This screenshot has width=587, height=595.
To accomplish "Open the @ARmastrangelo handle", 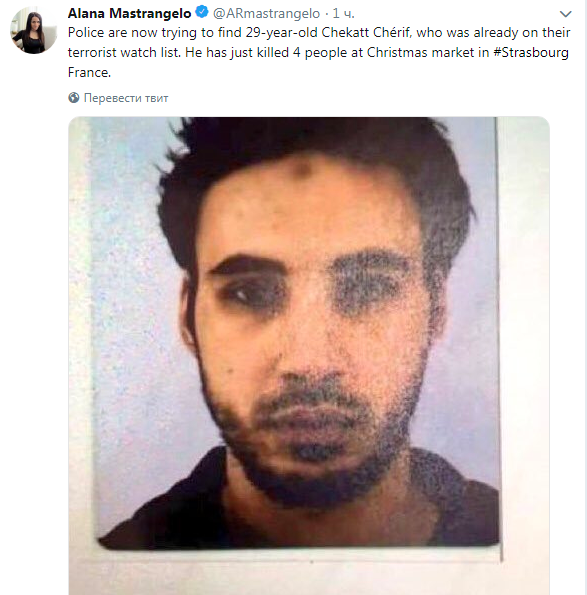I will pyautogui.click(x=266, y=13).
